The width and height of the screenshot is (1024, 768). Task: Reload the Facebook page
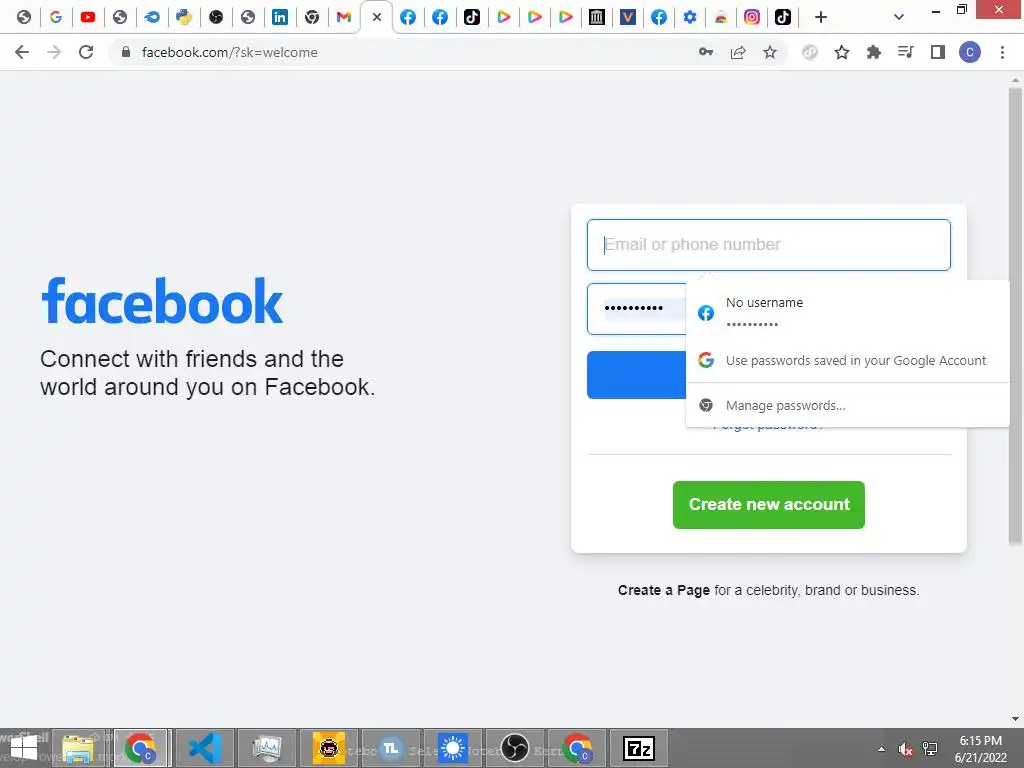click(86, 52)
